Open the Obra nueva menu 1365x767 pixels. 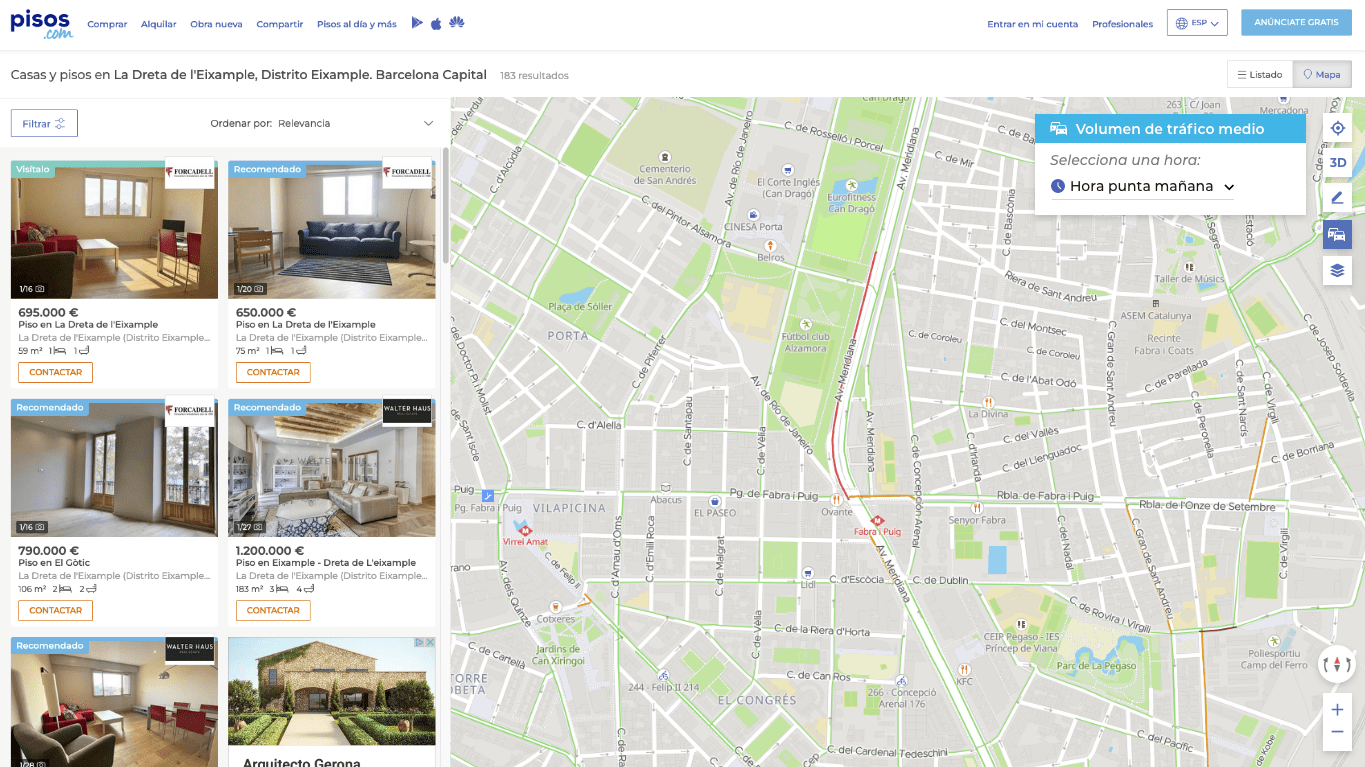216,24
